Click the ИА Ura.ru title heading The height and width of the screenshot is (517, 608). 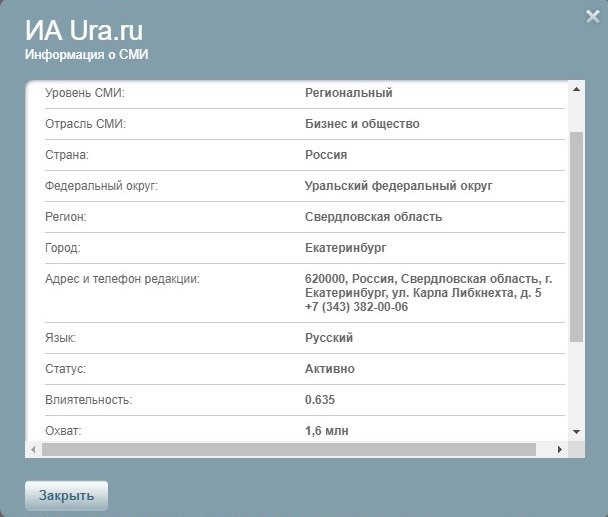click(x=84, y=30)
